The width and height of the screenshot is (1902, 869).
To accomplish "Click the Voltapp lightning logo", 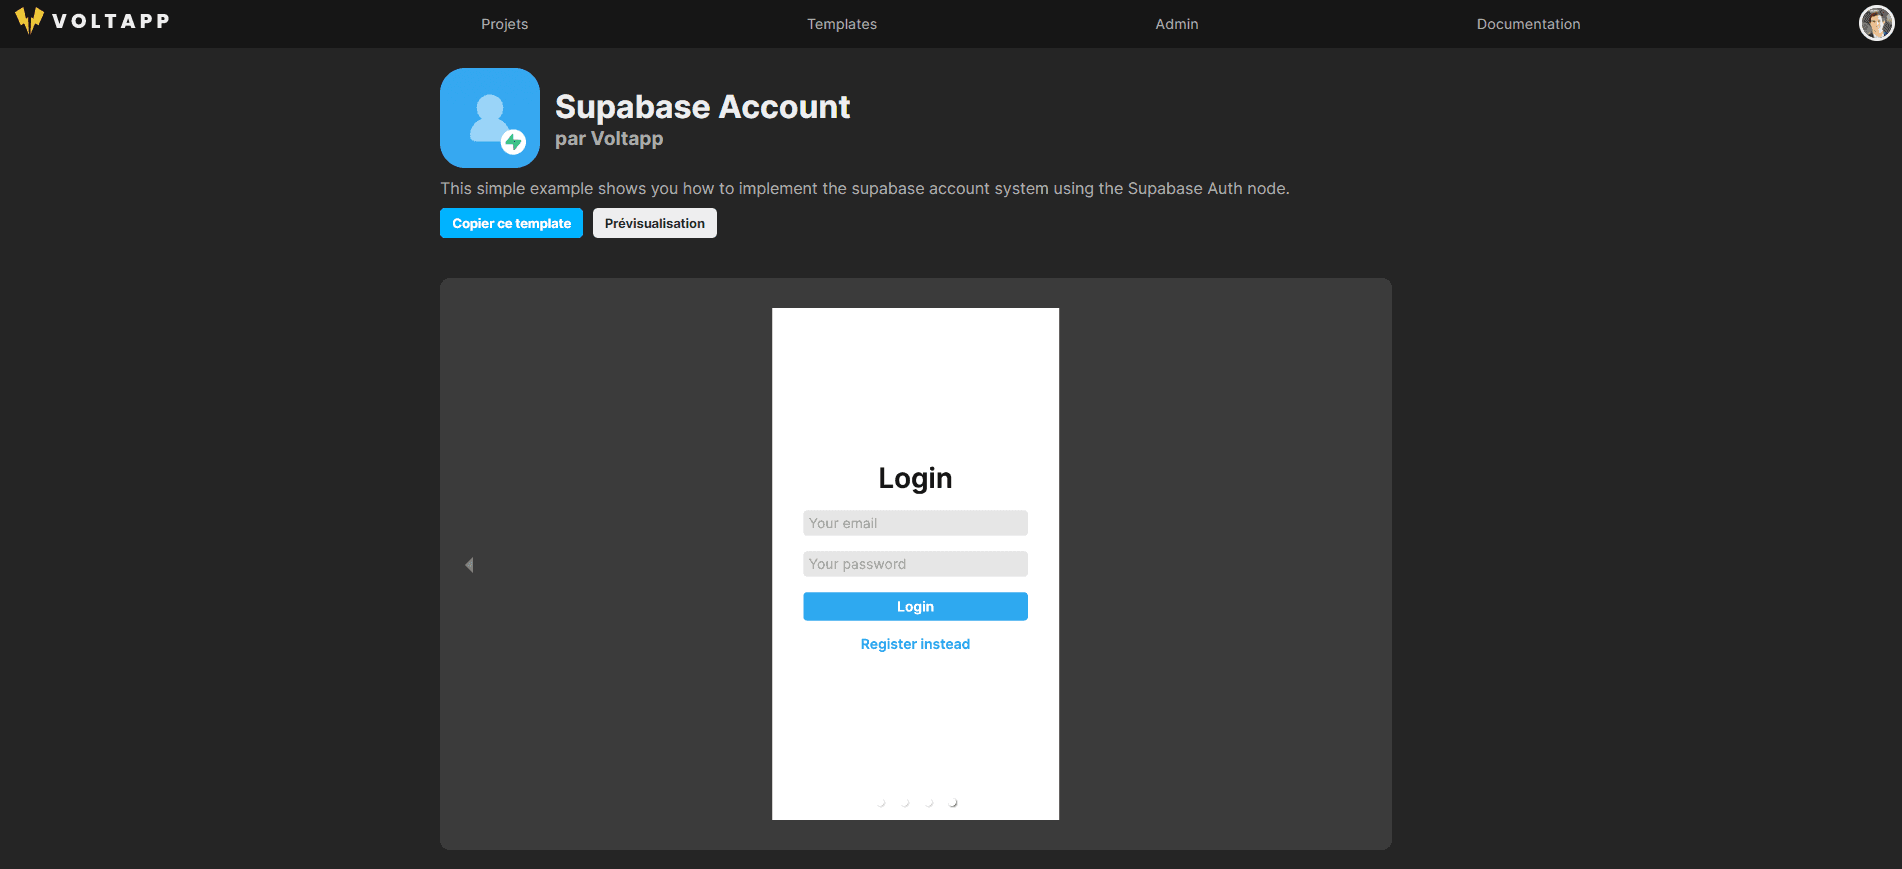I will tap(29, 21).
